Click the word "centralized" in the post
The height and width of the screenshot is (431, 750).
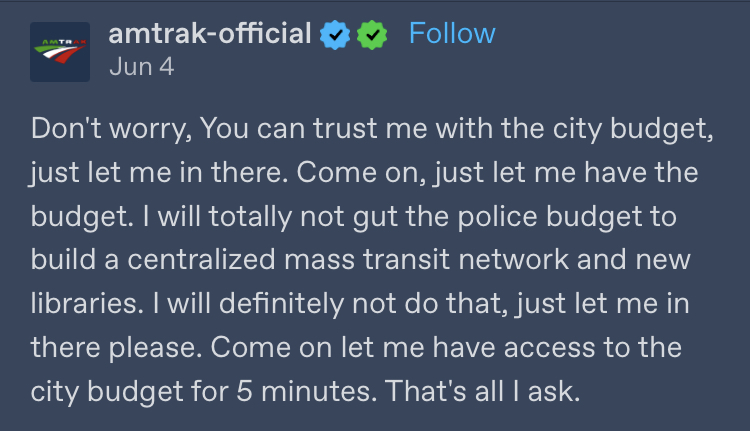coord(201,260)
